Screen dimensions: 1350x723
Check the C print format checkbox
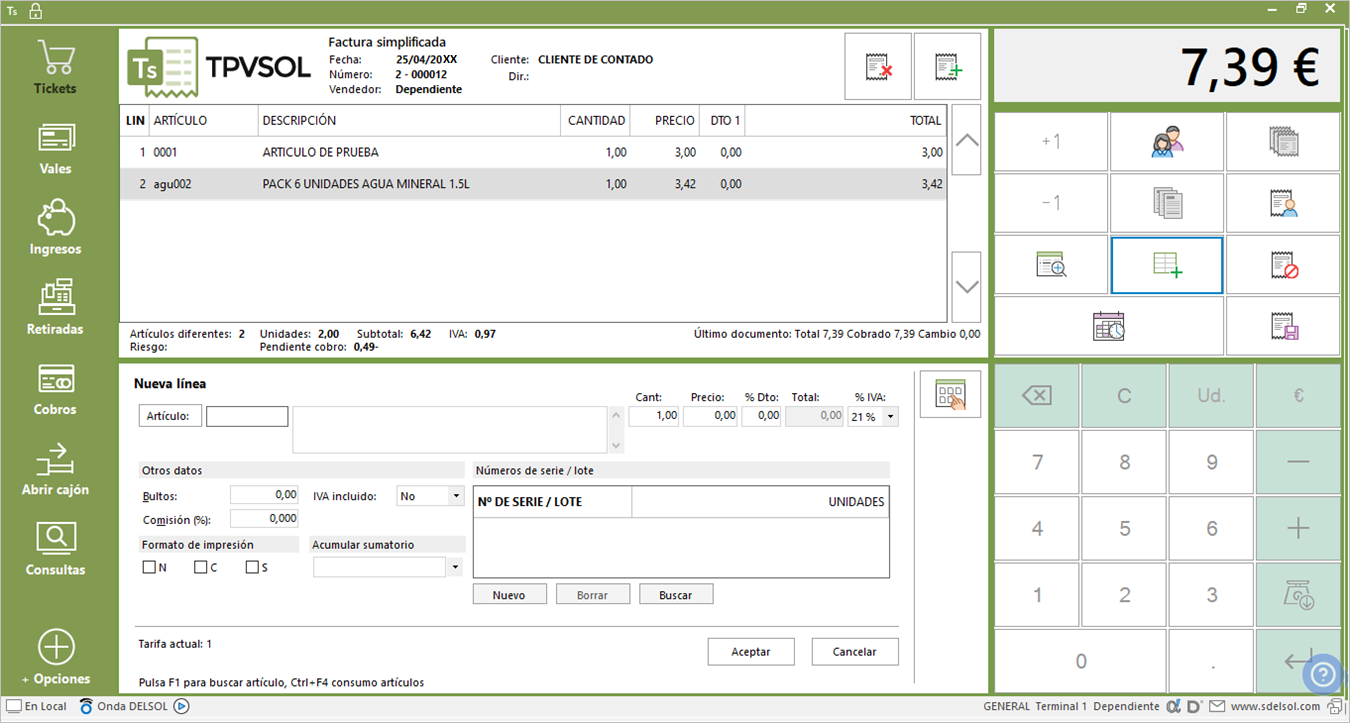201,567
